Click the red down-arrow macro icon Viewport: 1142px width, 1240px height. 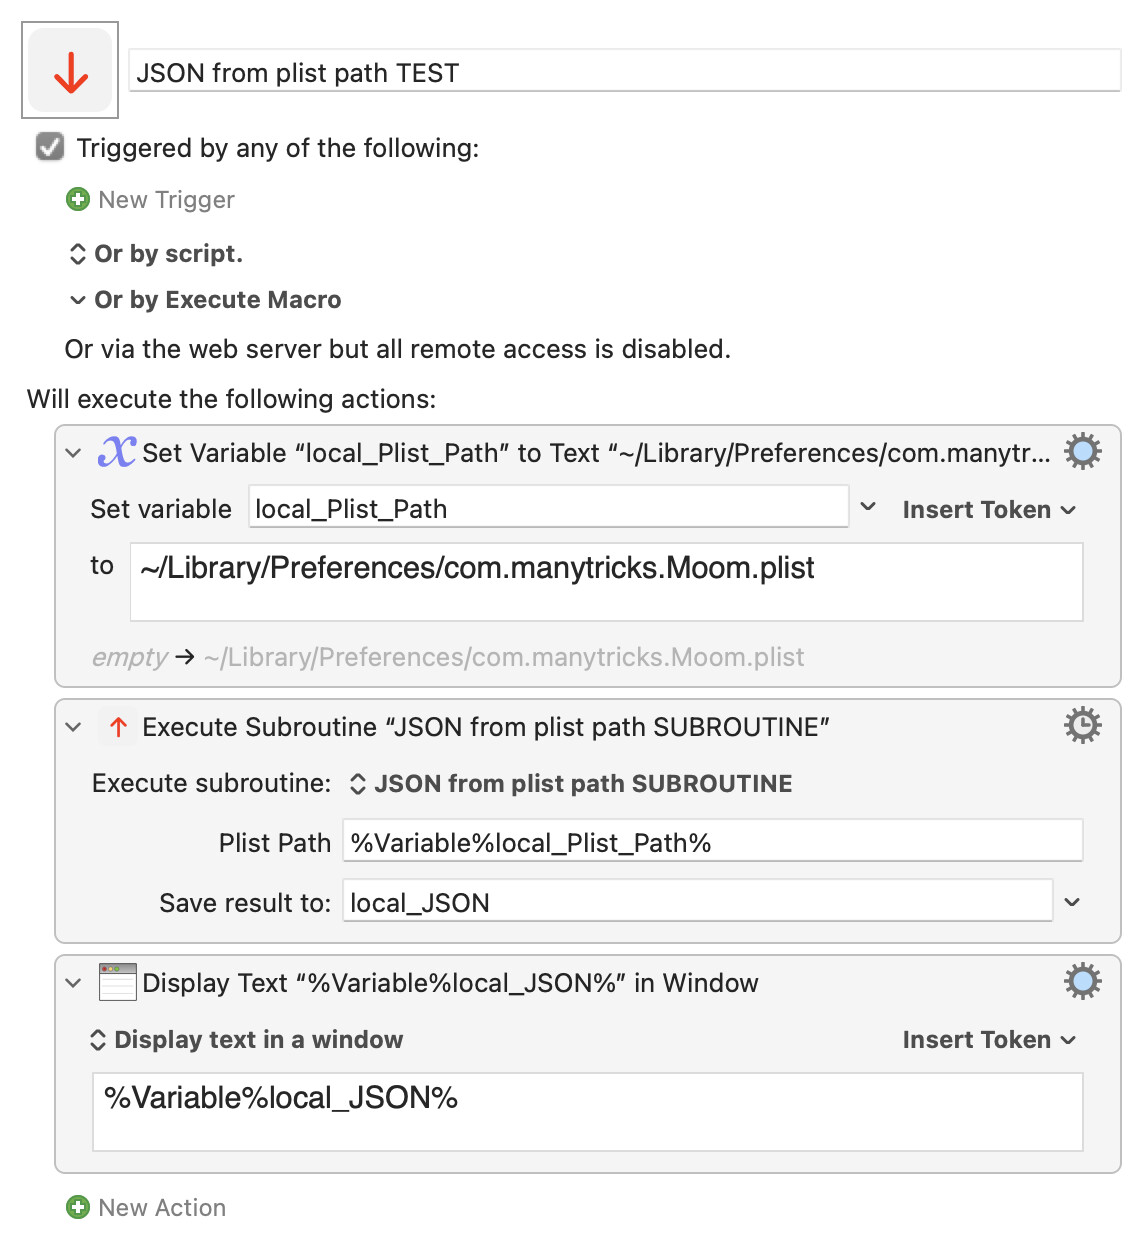pyautogui.click(x=70, y=71)
